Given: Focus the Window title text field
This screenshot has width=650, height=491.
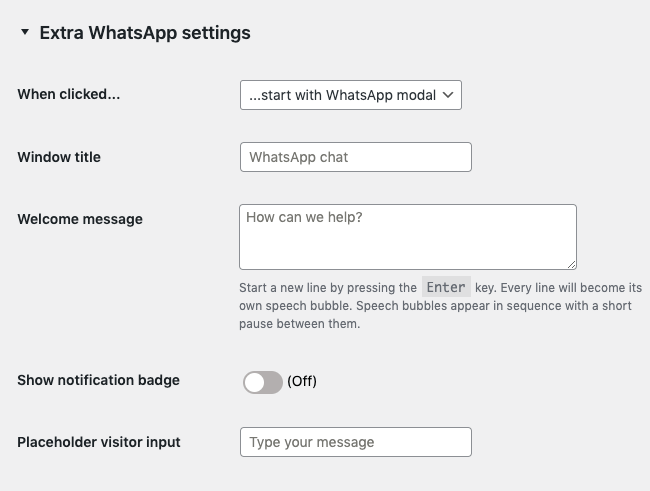Looking at the screenshot, I should click(355, 157).
